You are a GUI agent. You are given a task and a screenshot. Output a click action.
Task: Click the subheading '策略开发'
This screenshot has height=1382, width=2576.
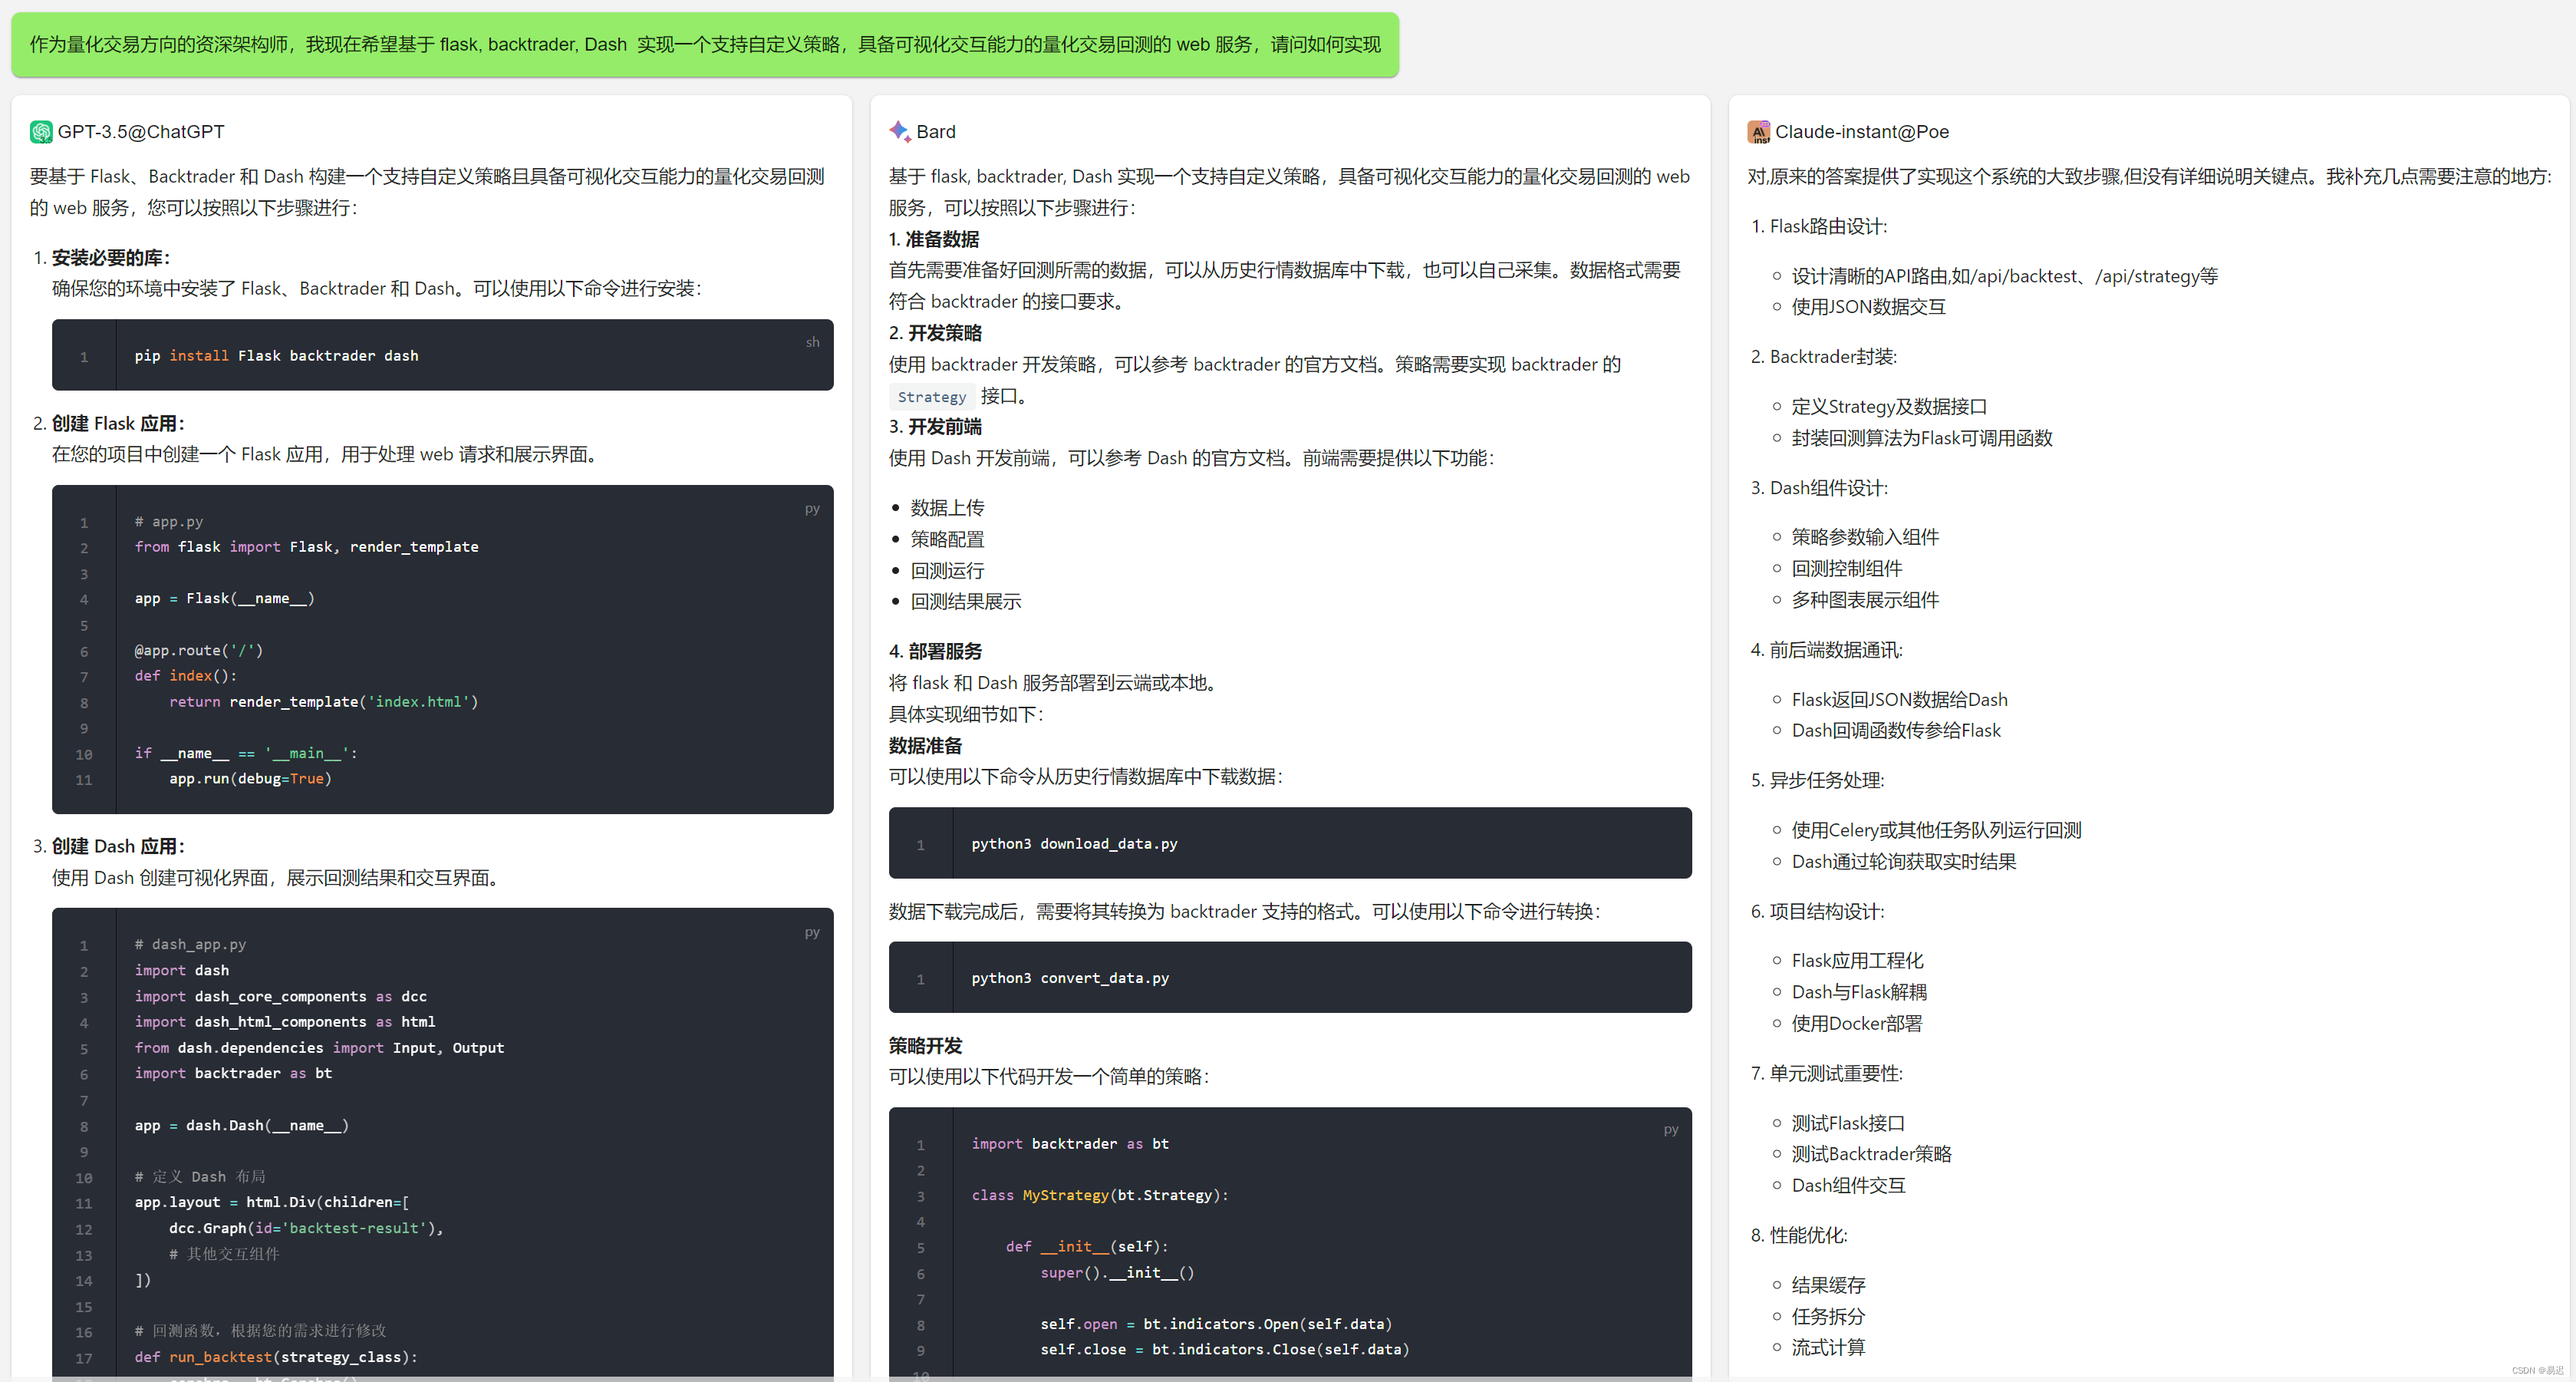click(x=925, y=1046)
